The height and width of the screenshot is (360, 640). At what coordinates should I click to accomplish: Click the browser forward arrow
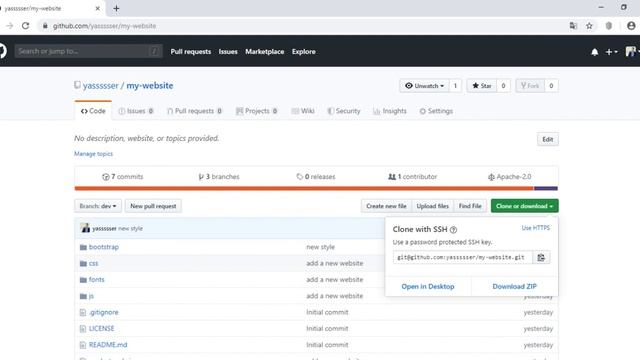point(9,26)
